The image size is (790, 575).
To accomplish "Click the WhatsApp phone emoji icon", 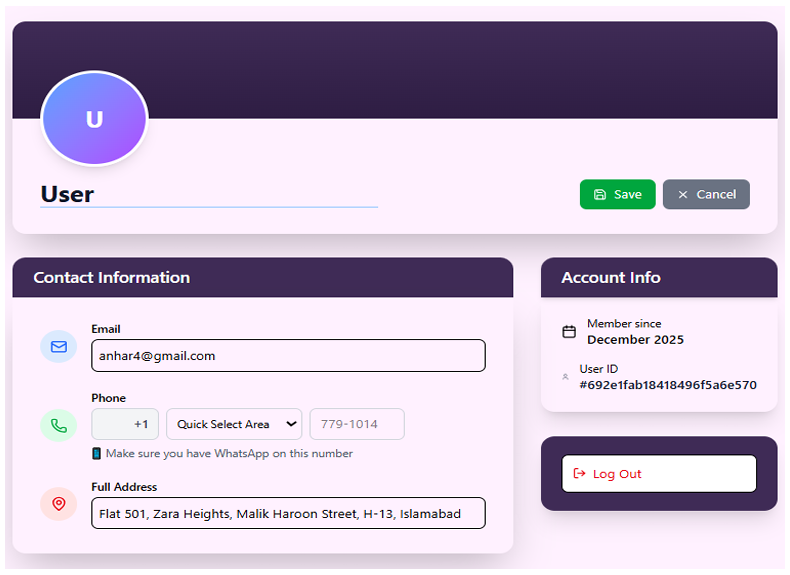I will 97,454.
